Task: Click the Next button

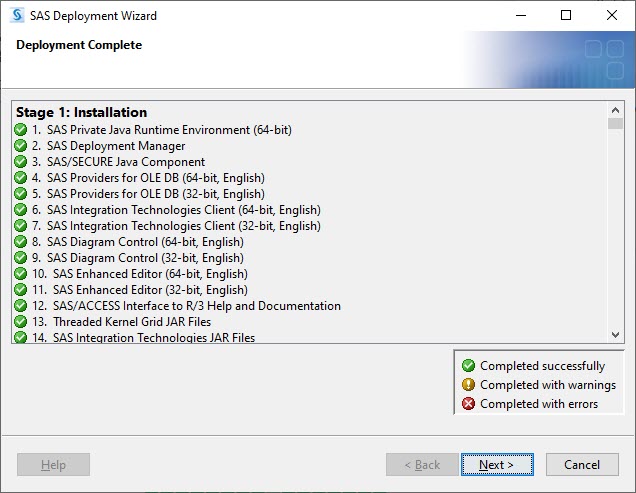Action: 497,465
